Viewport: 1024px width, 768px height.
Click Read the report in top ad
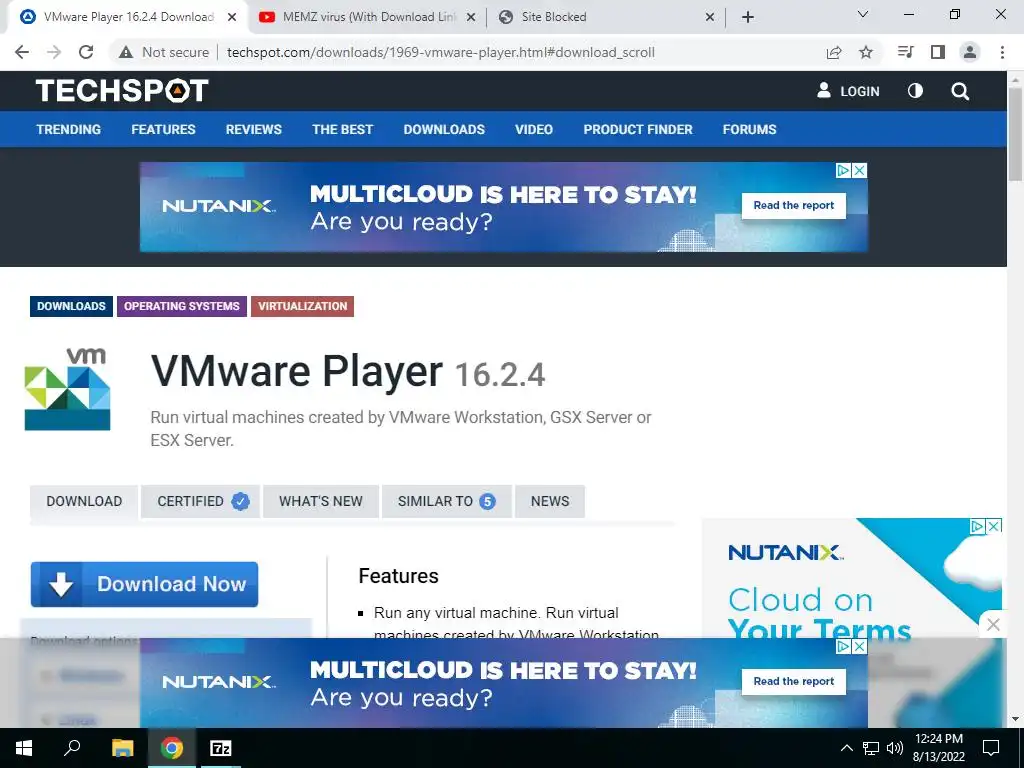coord(793,205)
